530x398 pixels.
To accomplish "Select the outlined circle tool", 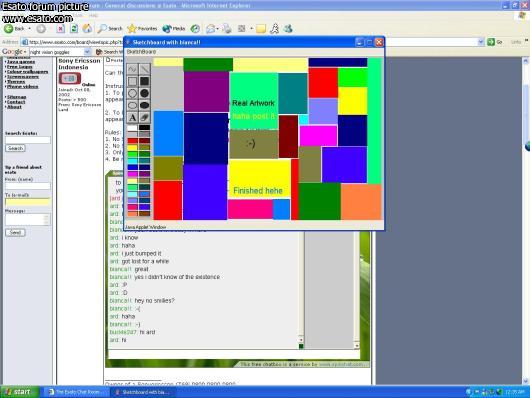I will 132,94.
